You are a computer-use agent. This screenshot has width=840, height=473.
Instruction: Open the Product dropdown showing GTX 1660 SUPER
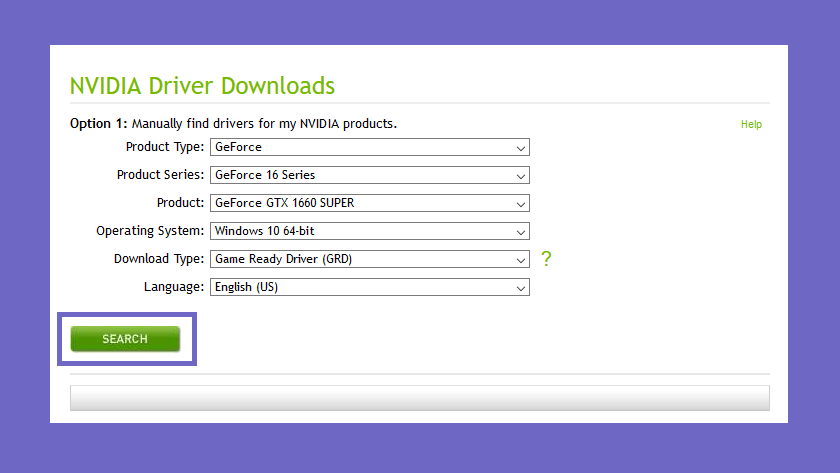click(370, 203)
